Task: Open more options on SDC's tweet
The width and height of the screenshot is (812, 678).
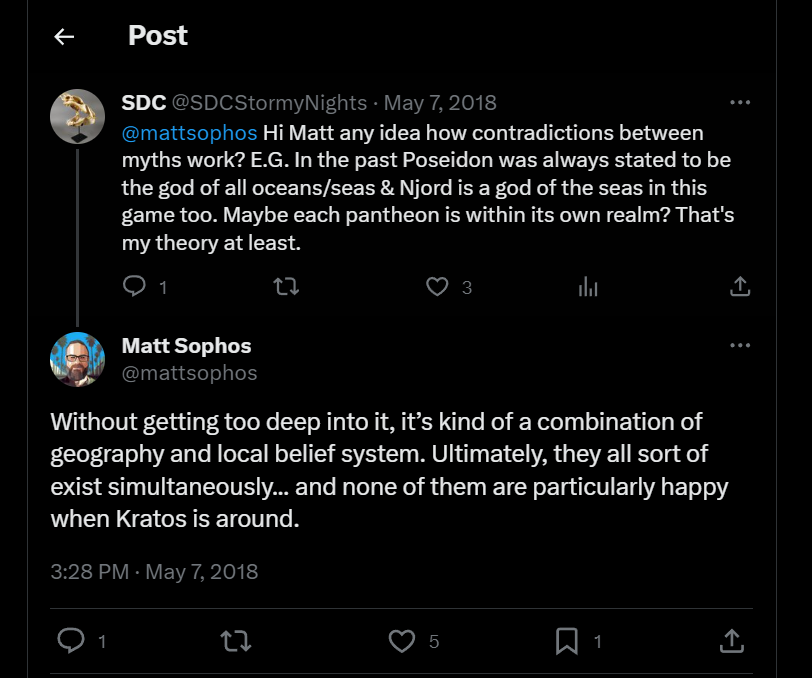Action: pyautogui.click(x=740, y=102)
